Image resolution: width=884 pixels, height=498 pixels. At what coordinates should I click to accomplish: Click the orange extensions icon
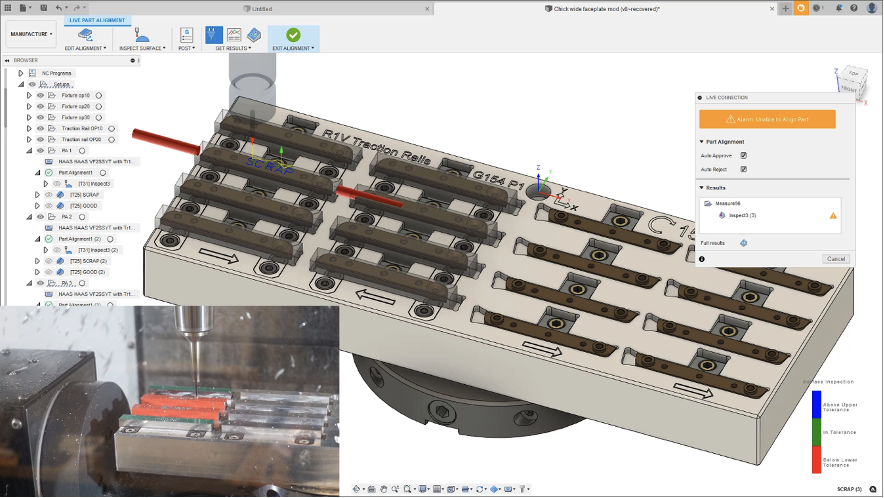tap(801, 8)
